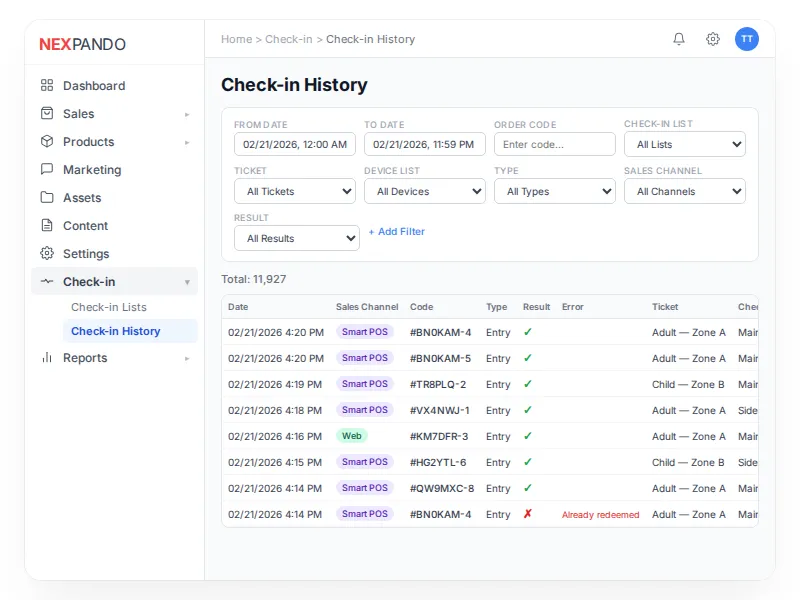This screenshot has width=800, height=600.
Task: Expand the Reports submenu arrow
Action: click(187, 359)
